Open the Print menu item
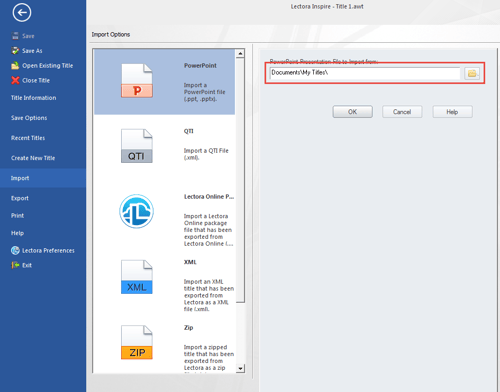500x392 pixels. (x=17, y=216)
